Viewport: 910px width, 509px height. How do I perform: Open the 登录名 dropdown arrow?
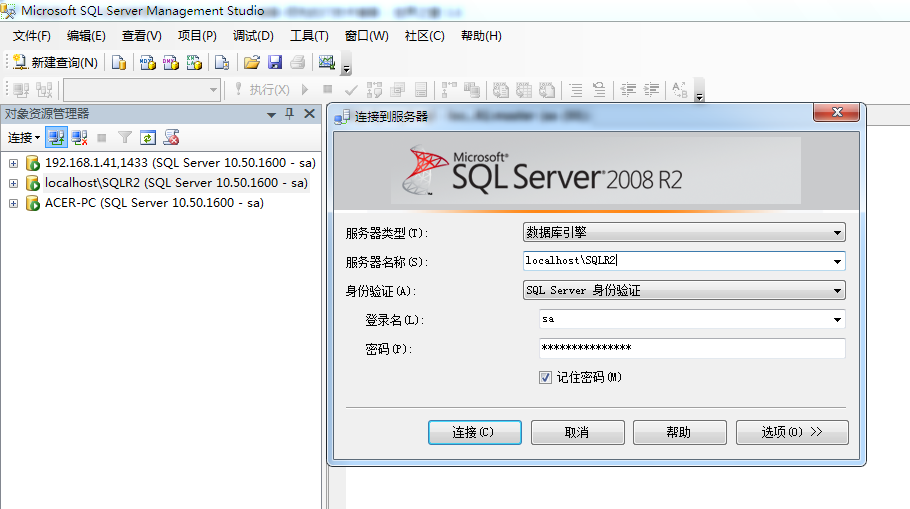(x=837, y=320)
